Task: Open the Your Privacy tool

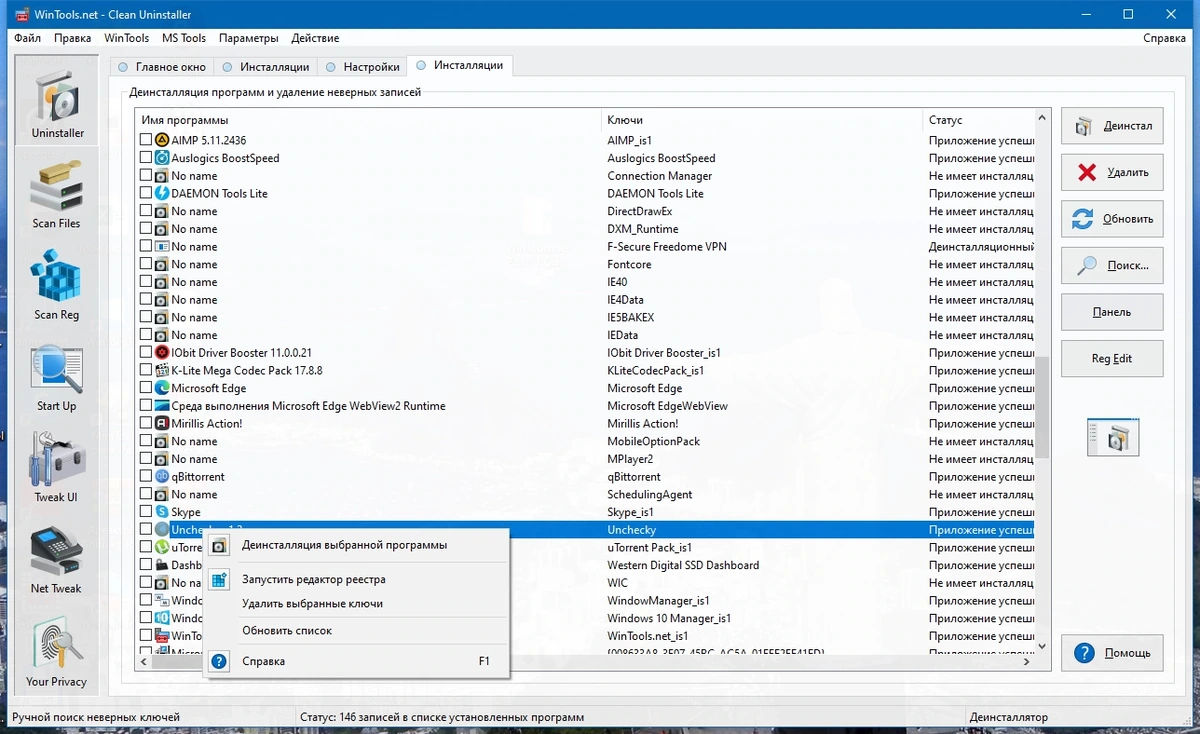Action: pyautogui.click(x=56, y=653)
